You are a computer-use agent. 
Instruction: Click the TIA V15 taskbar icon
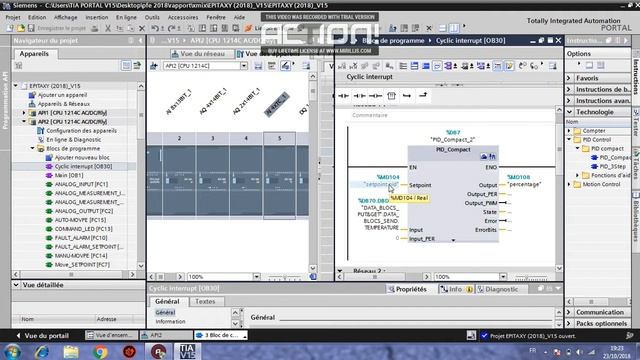coord(187,351)
